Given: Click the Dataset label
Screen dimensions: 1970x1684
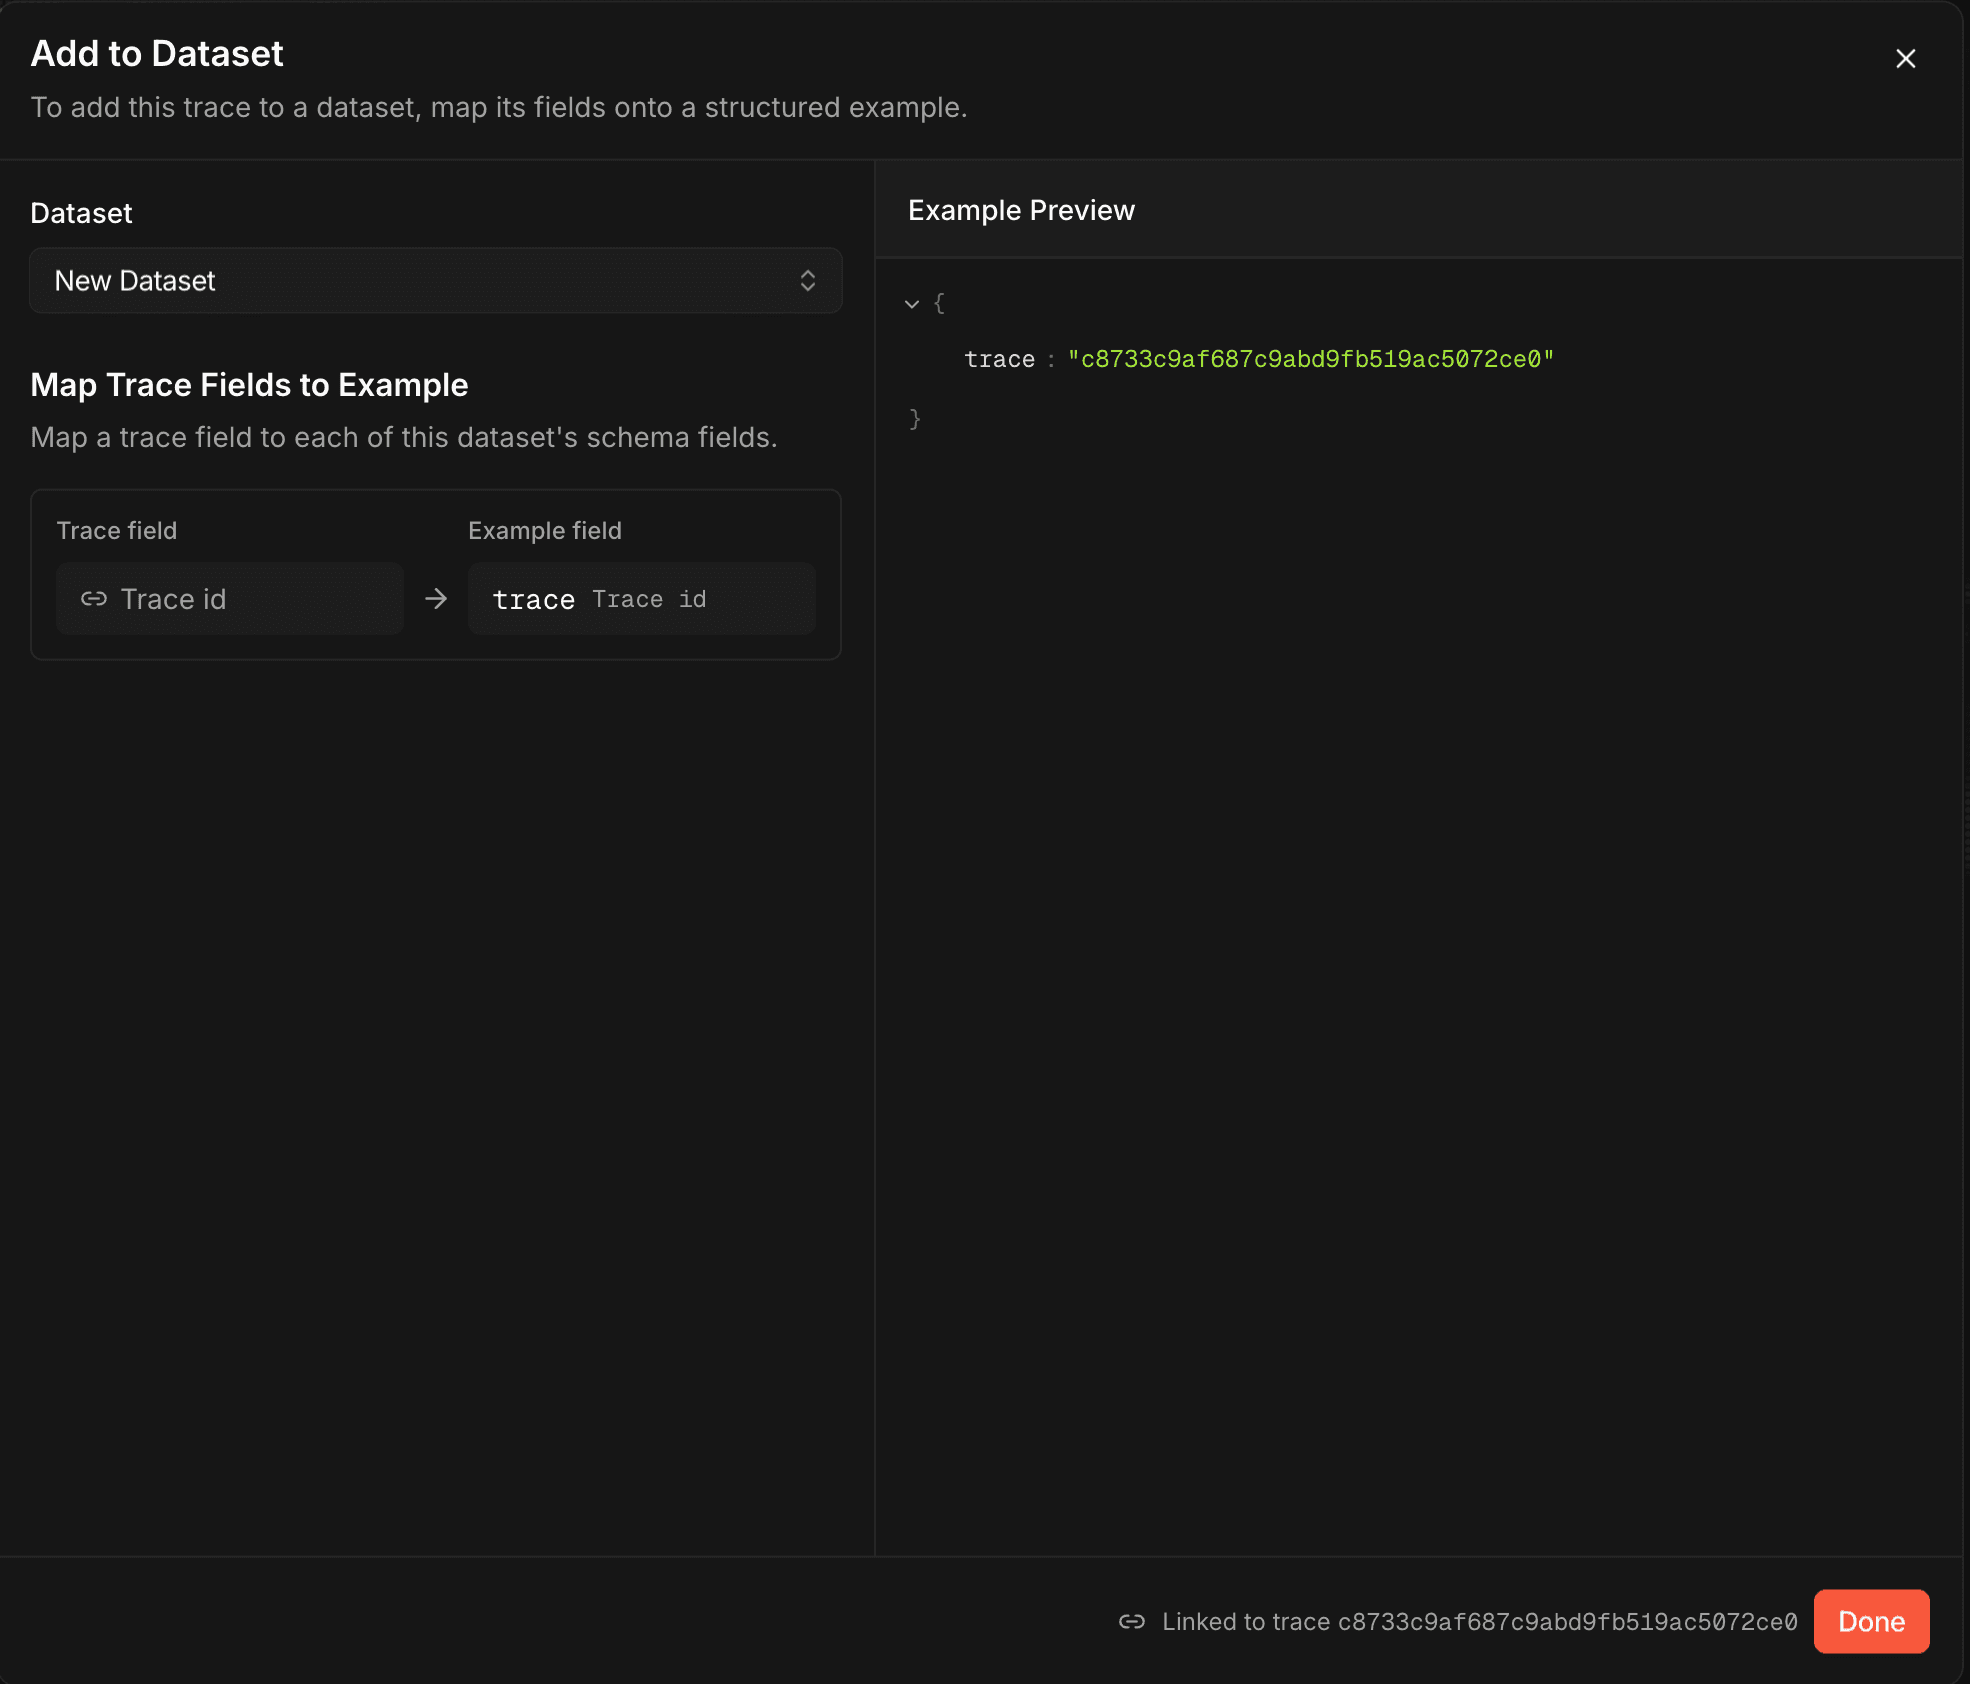Looking at the screenshot, I should point(81,213).
